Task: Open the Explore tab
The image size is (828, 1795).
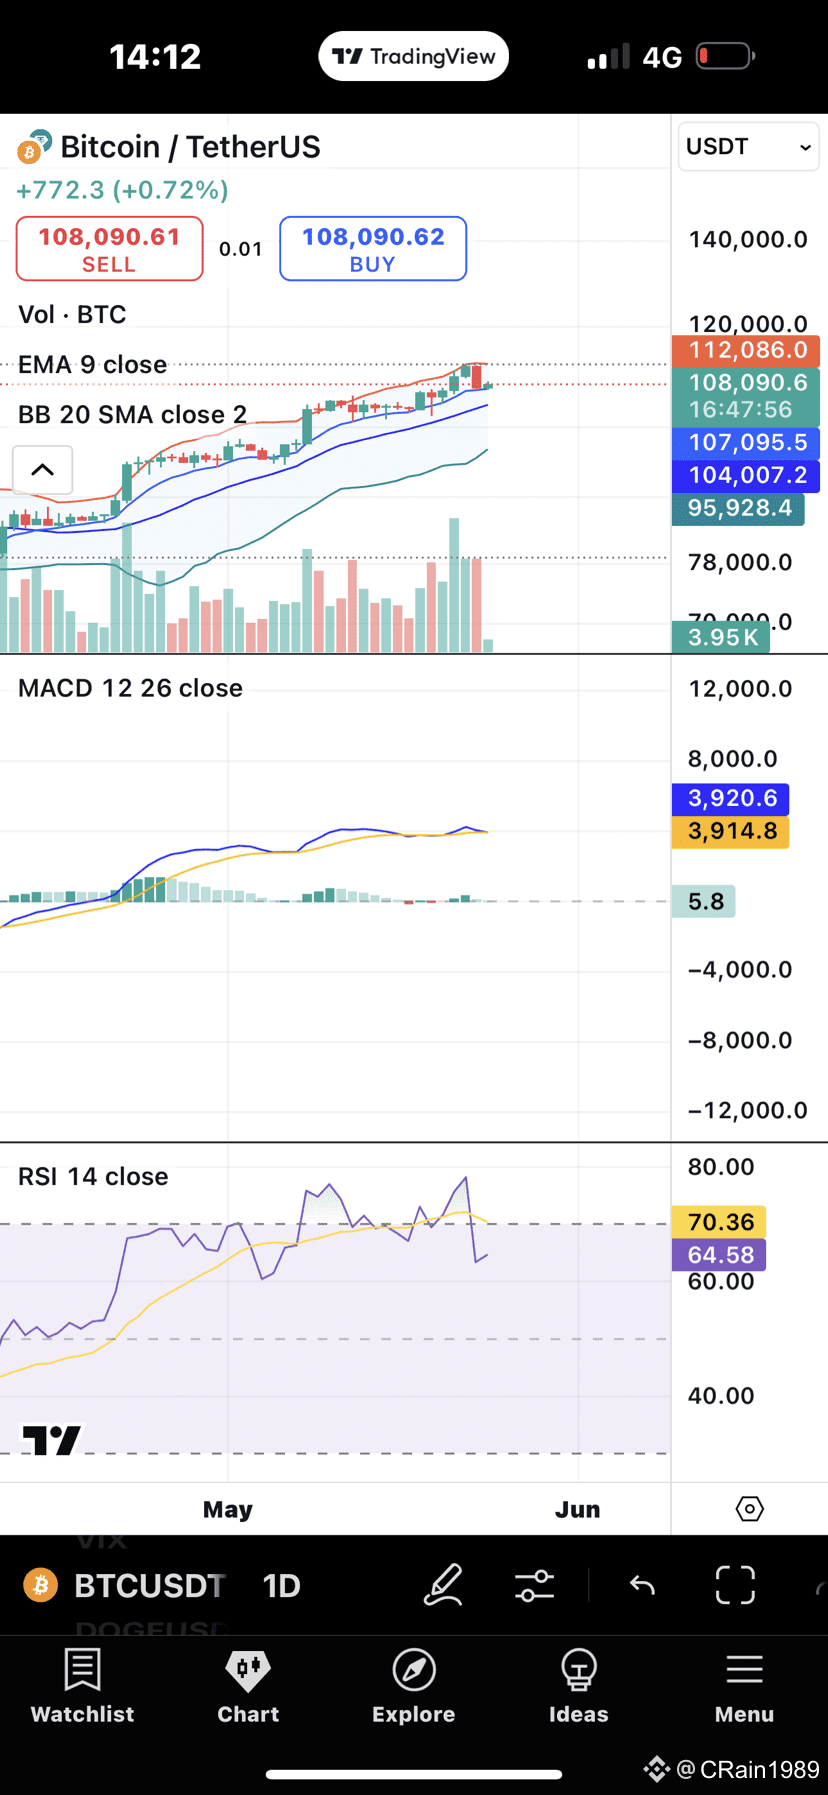Action: coord(413,1687)
